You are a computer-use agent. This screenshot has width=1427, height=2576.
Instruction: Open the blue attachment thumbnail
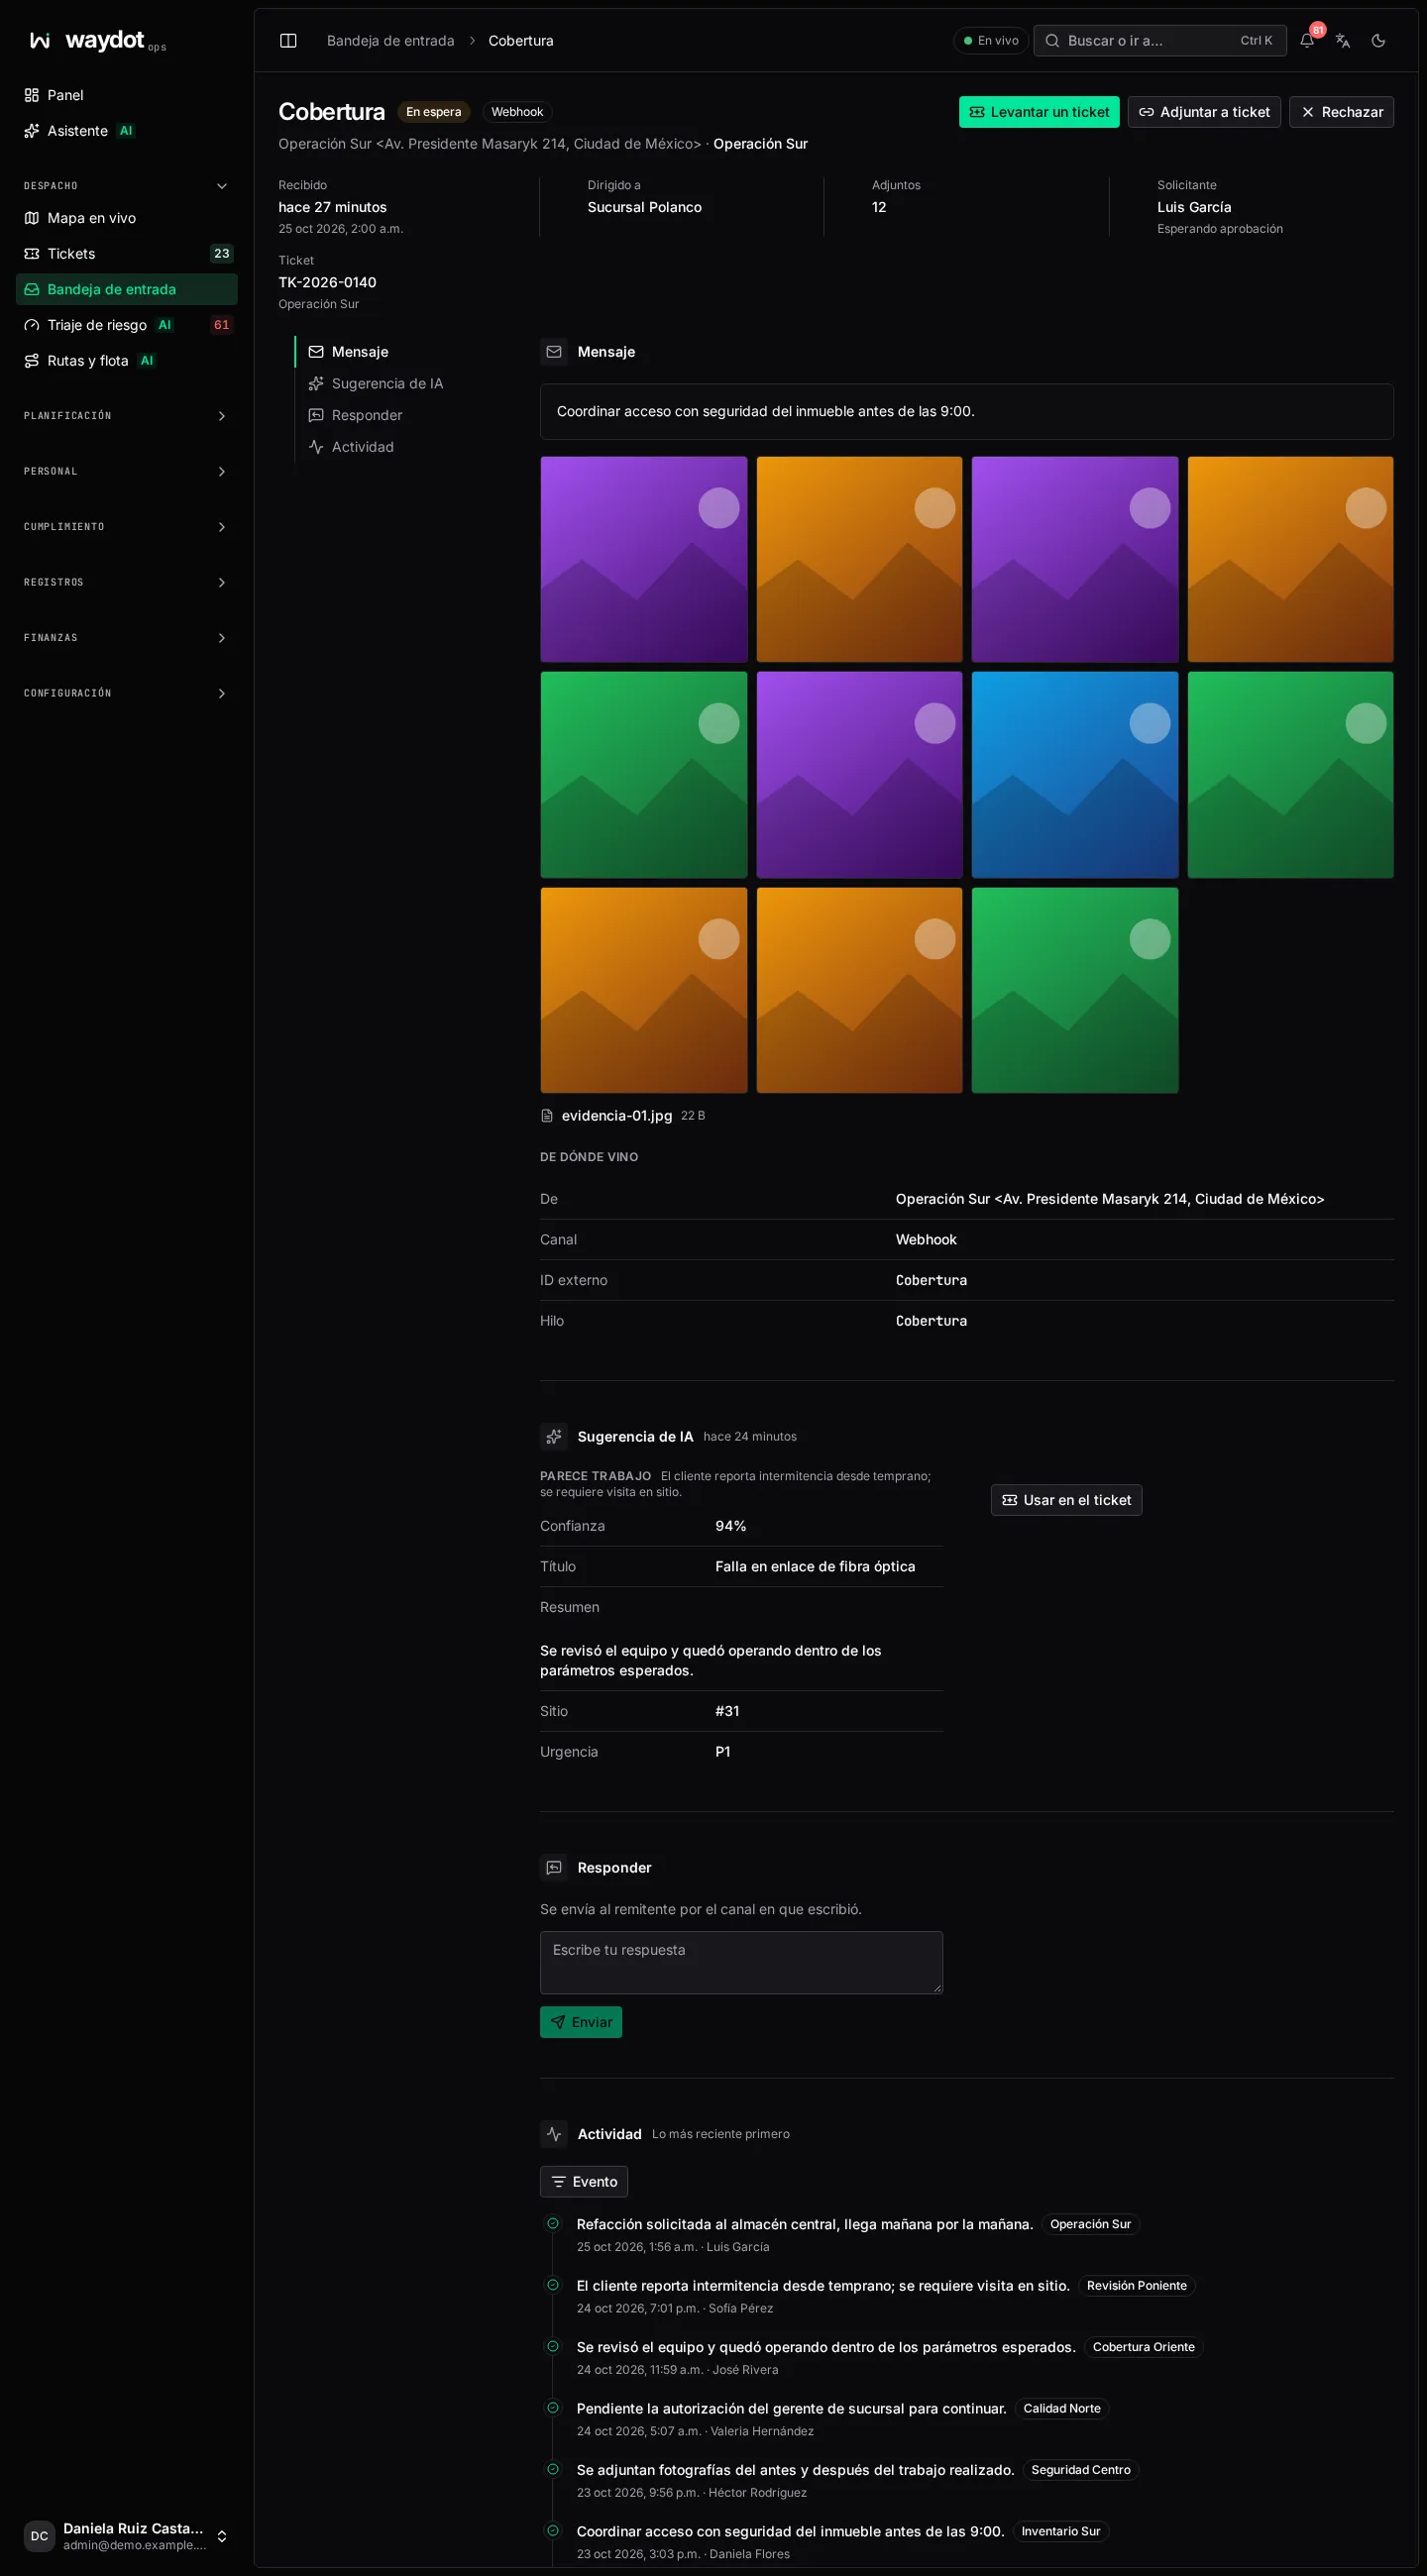1075,775
